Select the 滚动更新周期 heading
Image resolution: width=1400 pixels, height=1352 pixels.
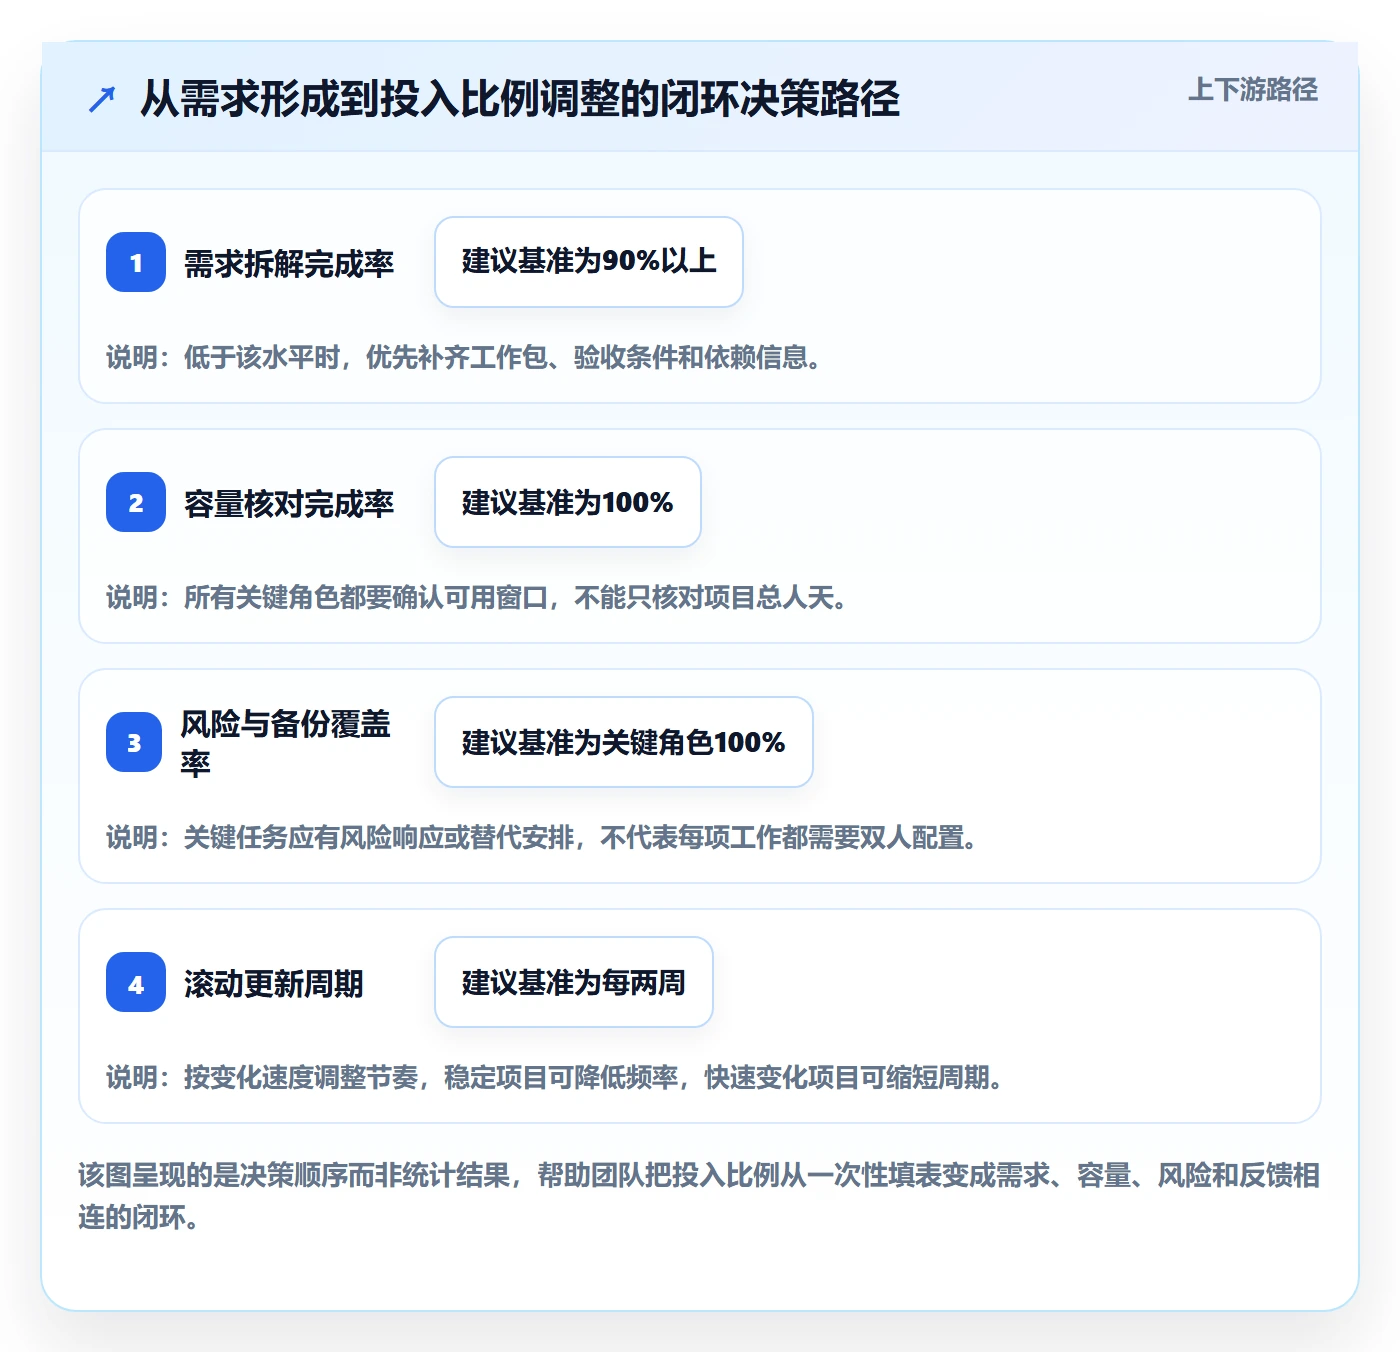coord(274,983)
